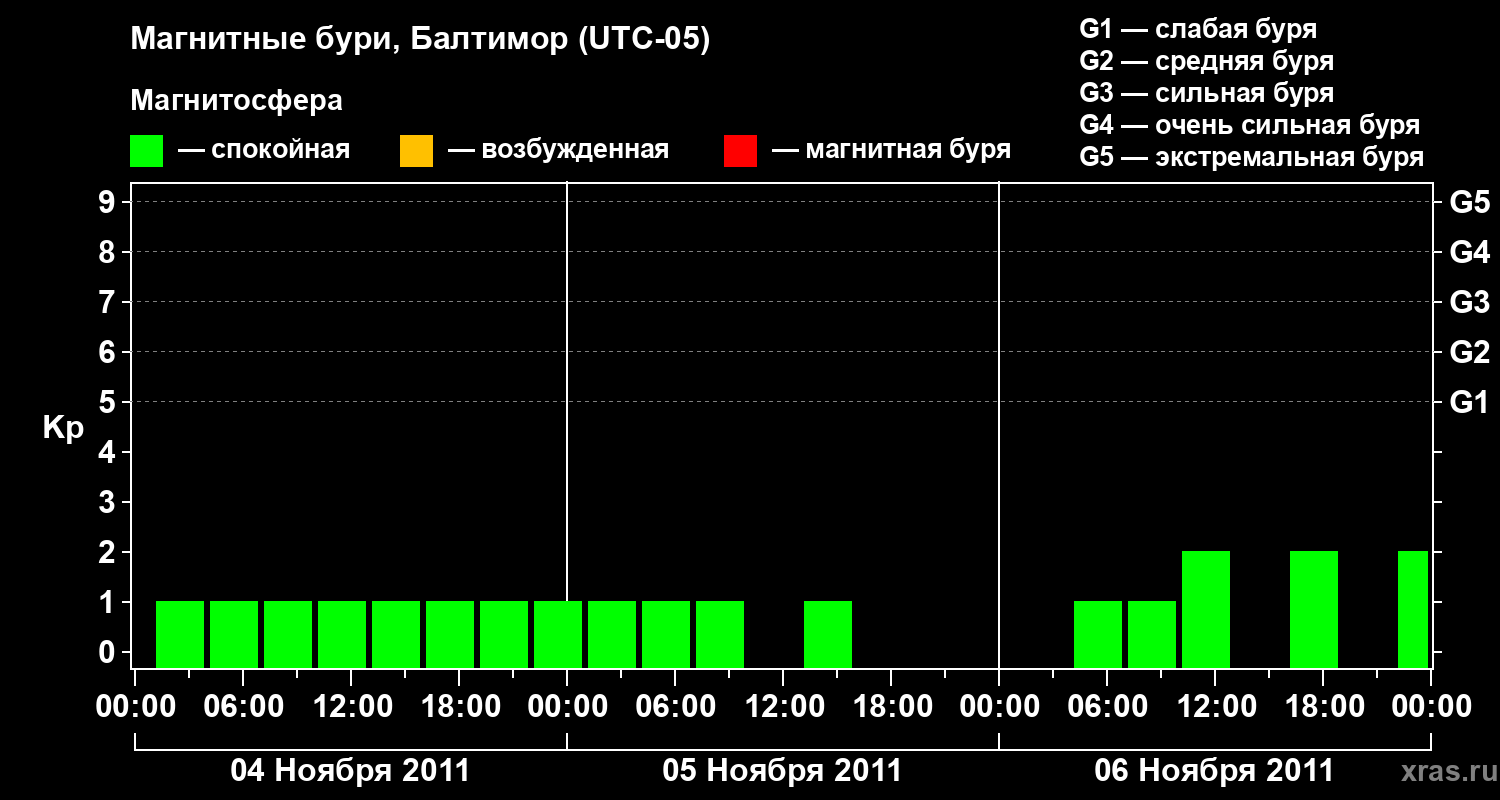Screen dimensions: 1500x800
Task: Click '18:00' time label under 04 November
Action: click(x=459, y=706)
